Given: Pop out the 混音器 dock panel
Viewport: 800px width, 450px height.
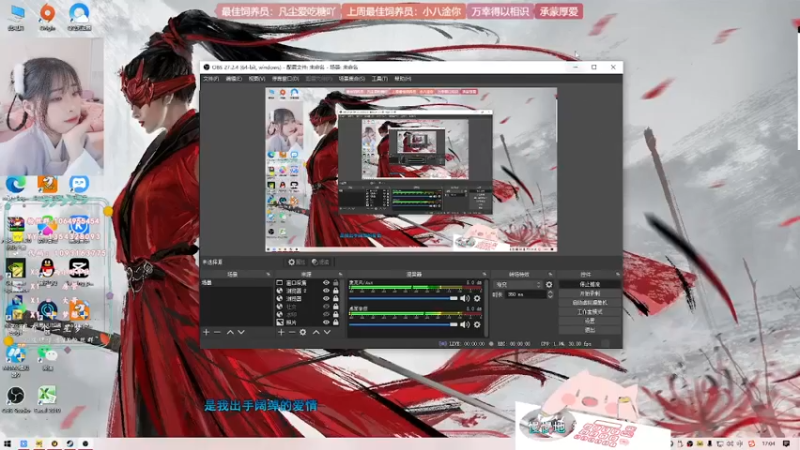Looking at the screenshot, I should click(x=484, y=274).
